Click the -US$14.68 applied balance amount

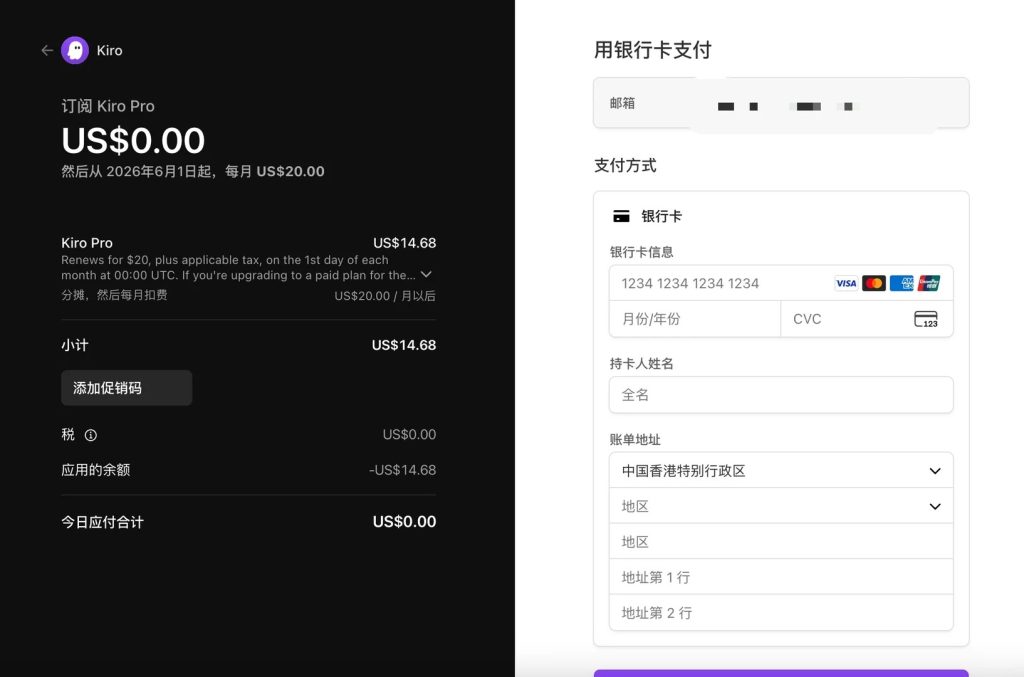pyautogui.click(x=402, y=470)
